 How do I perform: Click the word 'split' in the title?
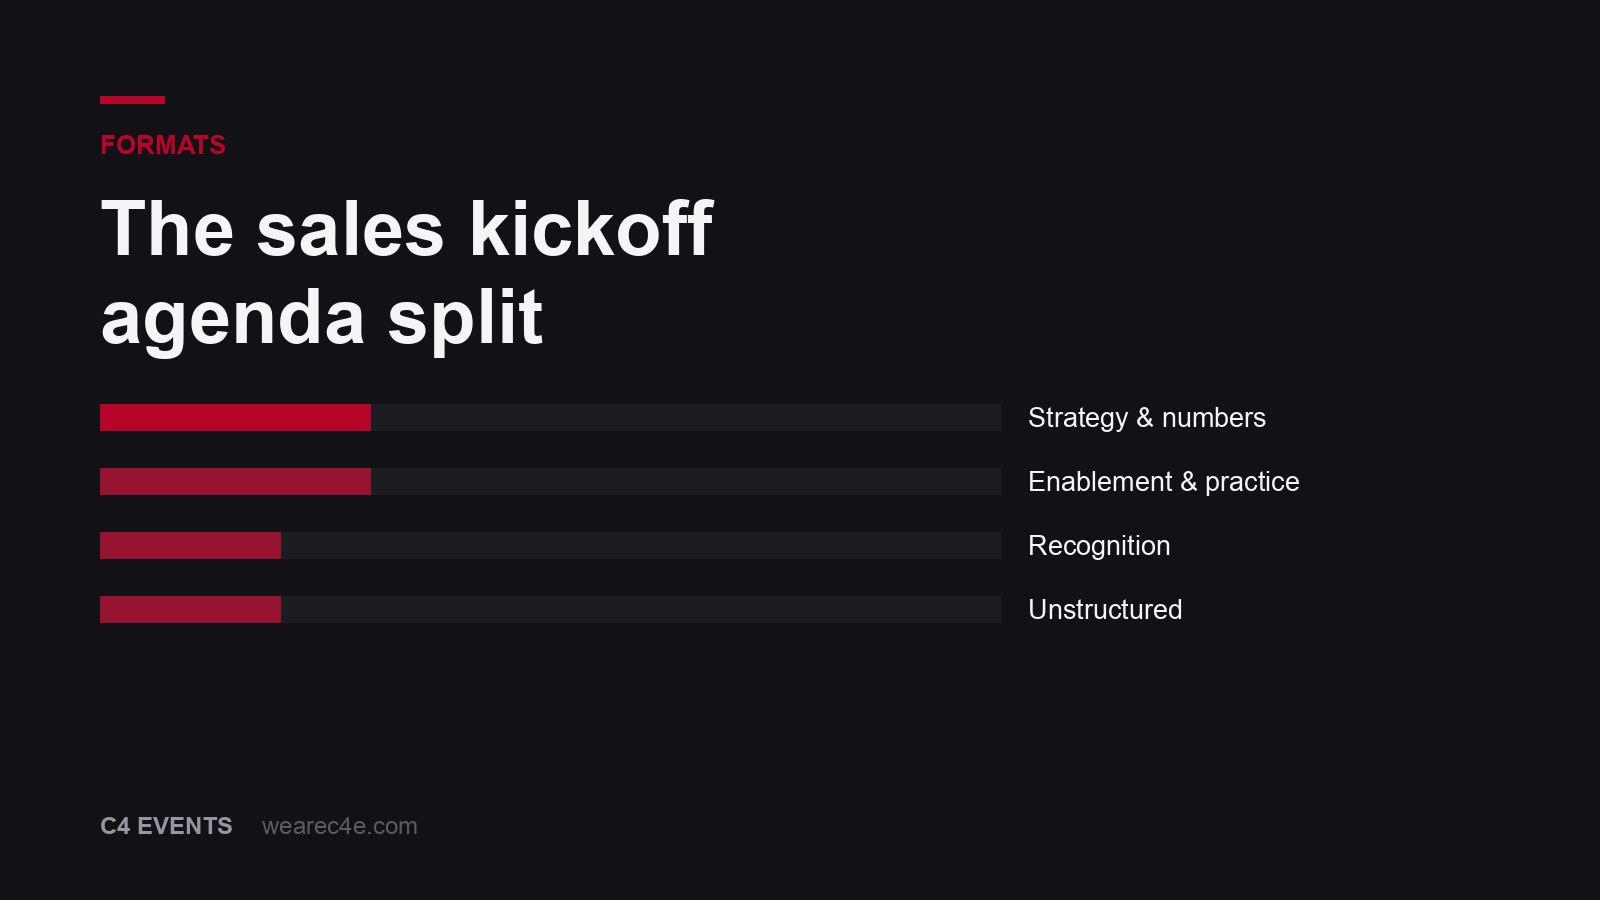pyautogui.click(x=465, y=318)
